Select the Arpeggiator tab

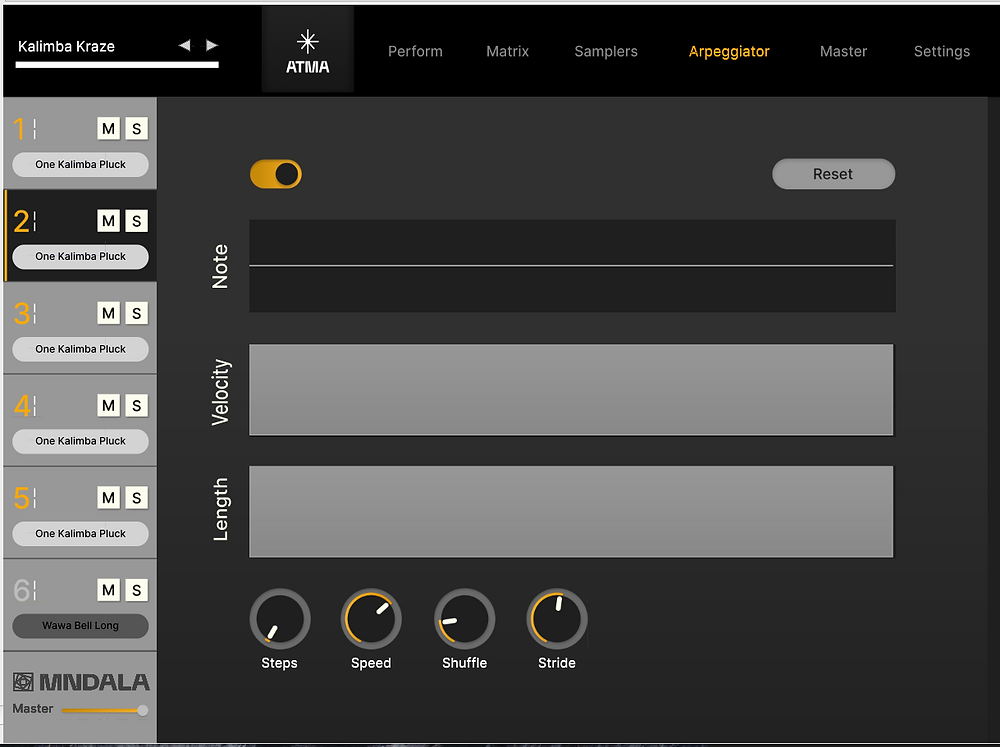(x=729, y=52)
